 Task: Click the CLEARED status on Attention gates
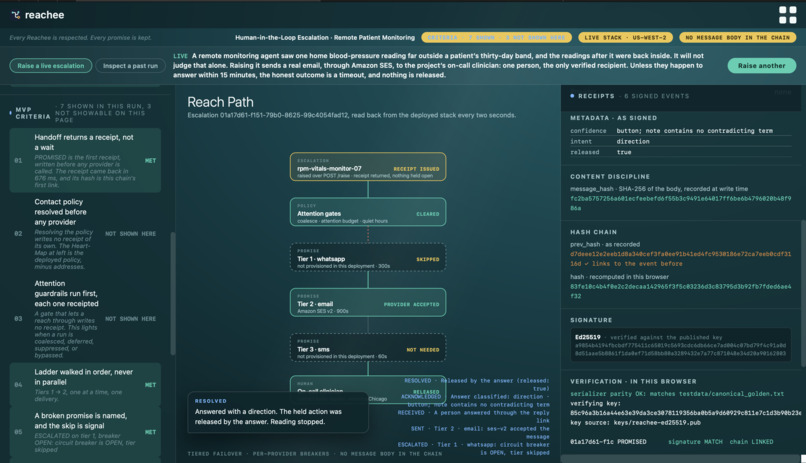pyautogui.click(x=428, y=214)
